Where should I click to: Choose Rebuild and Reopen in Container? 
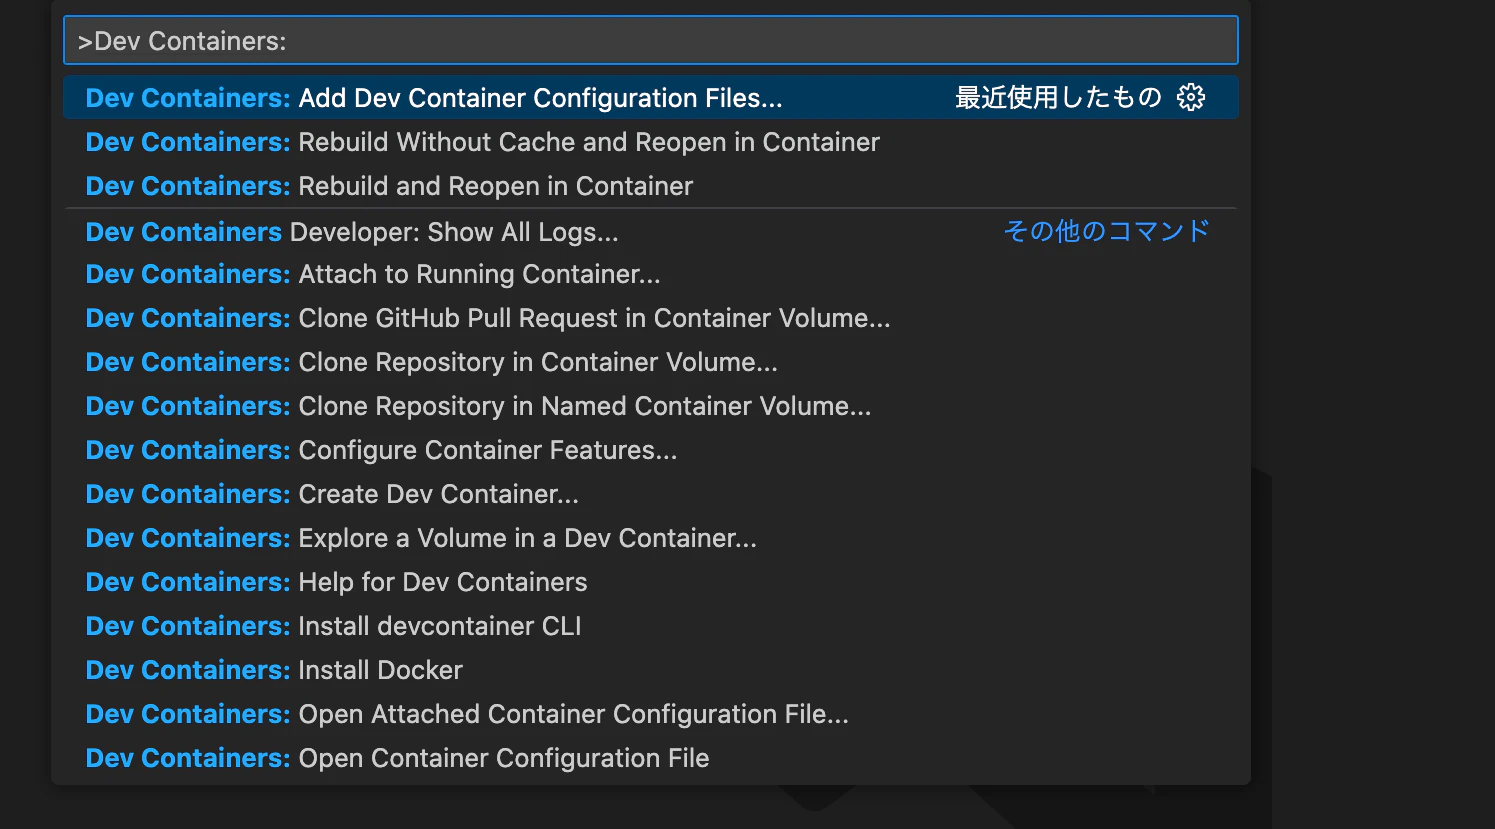point(651,186)
